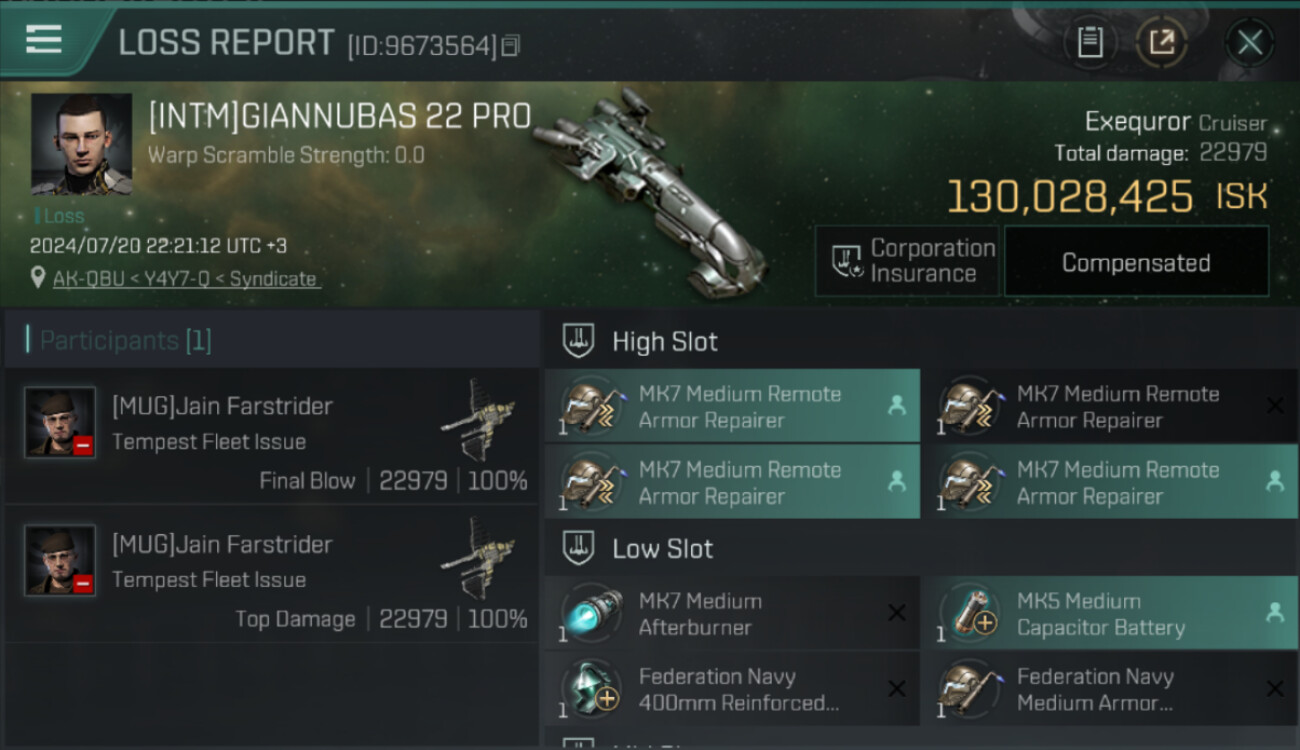
Task: Copy the loss report ID
Action: [x=511, y=45]
